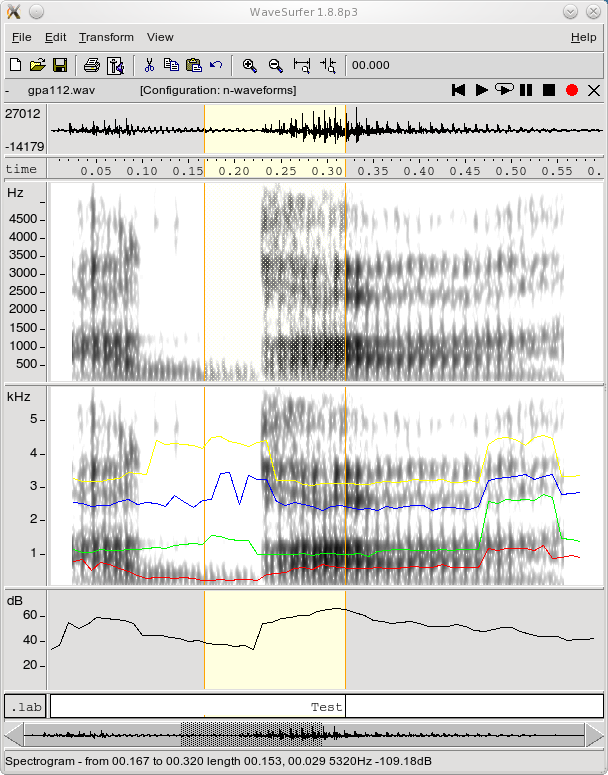Click the Test label in transcription pane
The image size is (608, 775).
pyautogui.click(x=326, y=707)
